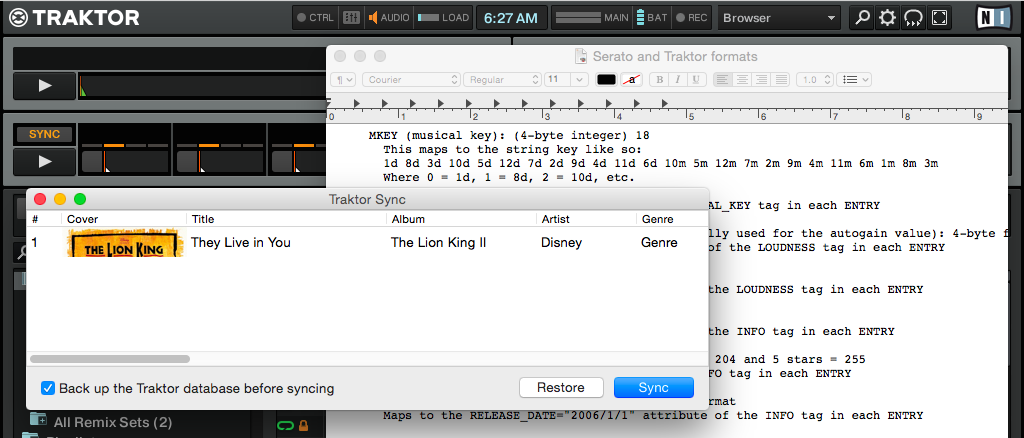Toggle underline formatting in TextEdit
The width and height of the screenshot is (1024, 438).
[x=696, y=80]
